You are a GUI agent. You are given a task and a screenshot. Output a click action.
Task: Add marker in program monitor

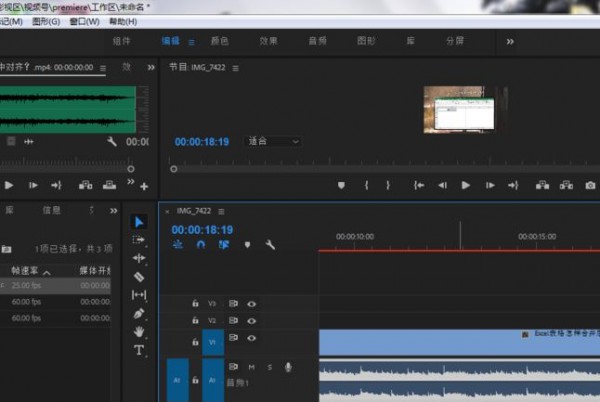(341, 186)
